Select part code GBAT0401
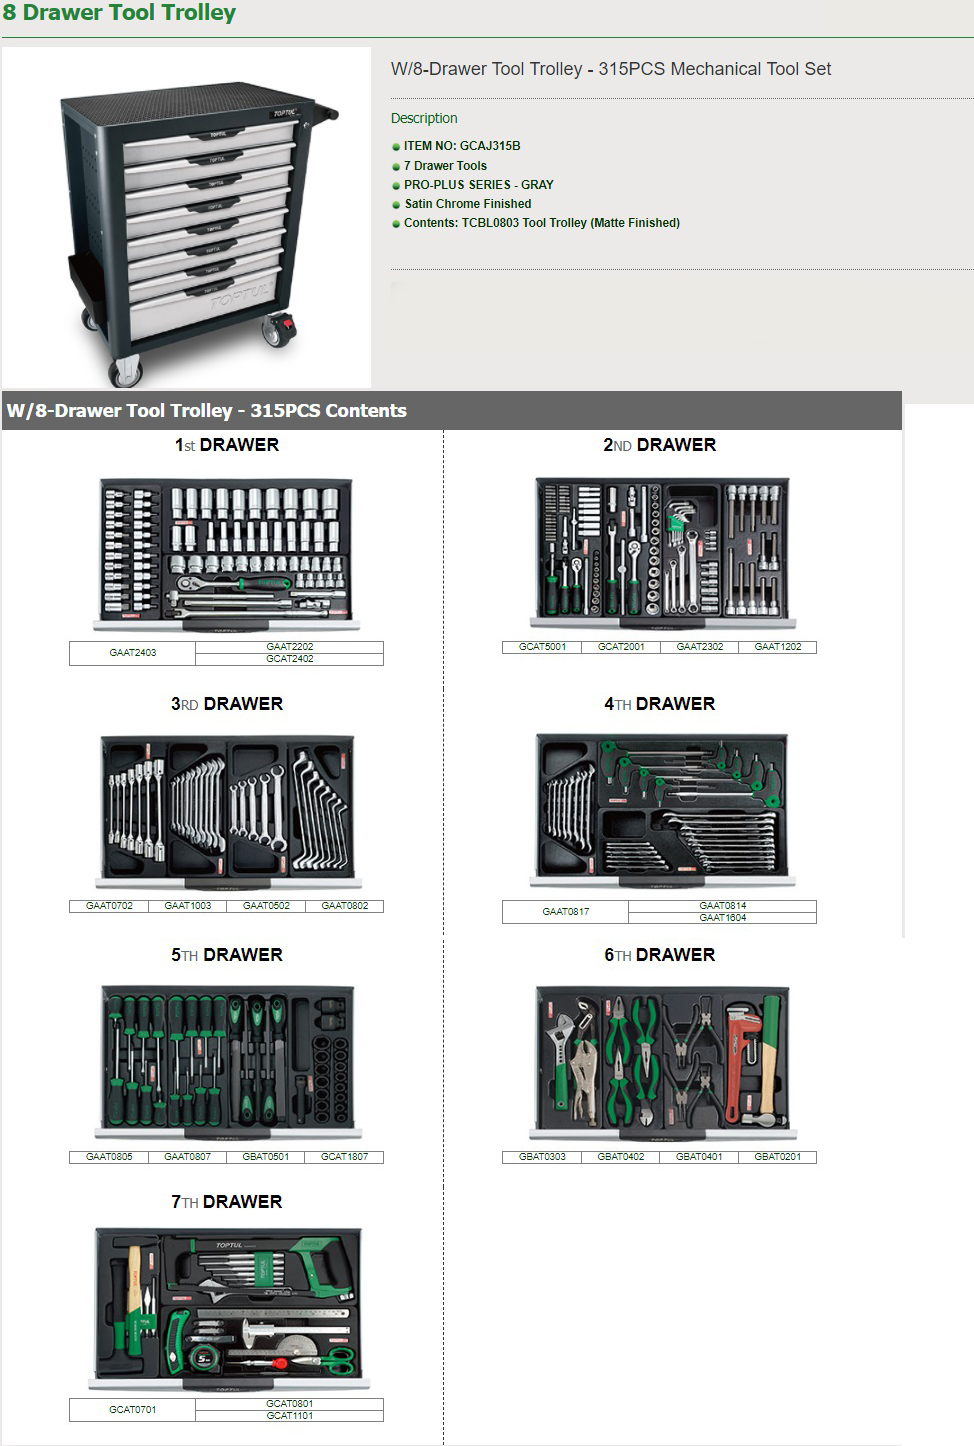The image size is (974, 1446). pyautogui.click(x=700, y=1157)
